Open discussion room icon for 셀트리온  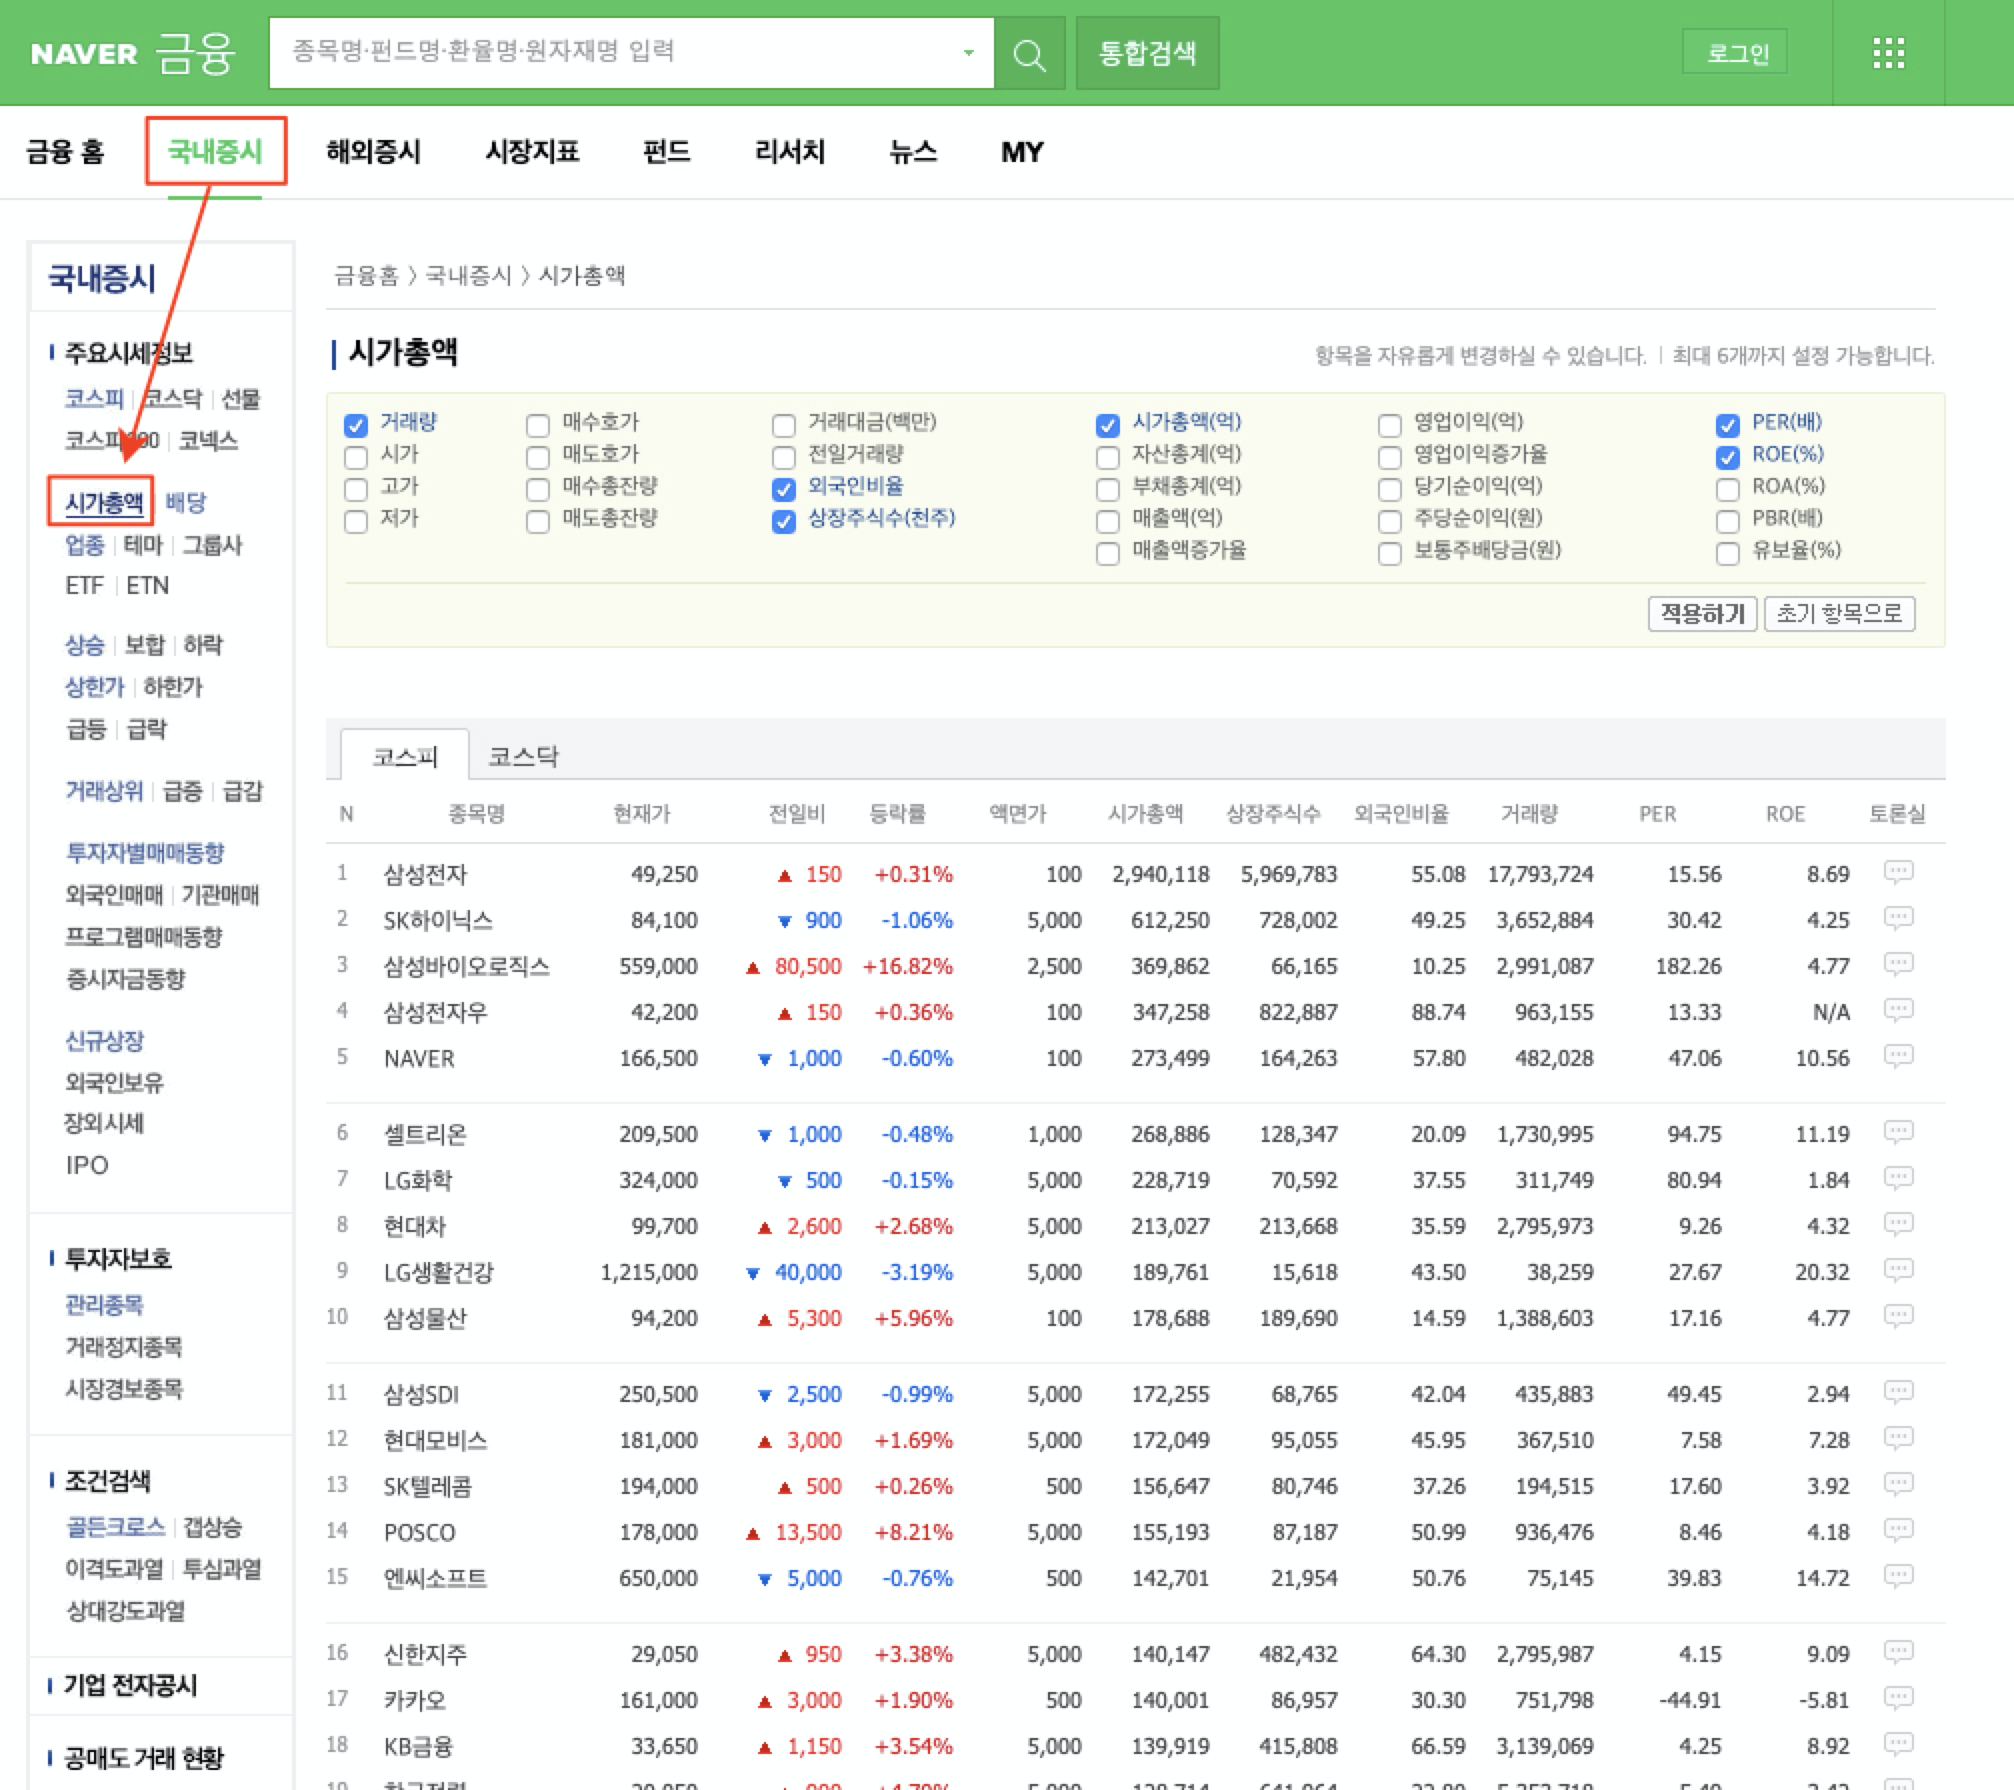(x=1898, y=1133)
